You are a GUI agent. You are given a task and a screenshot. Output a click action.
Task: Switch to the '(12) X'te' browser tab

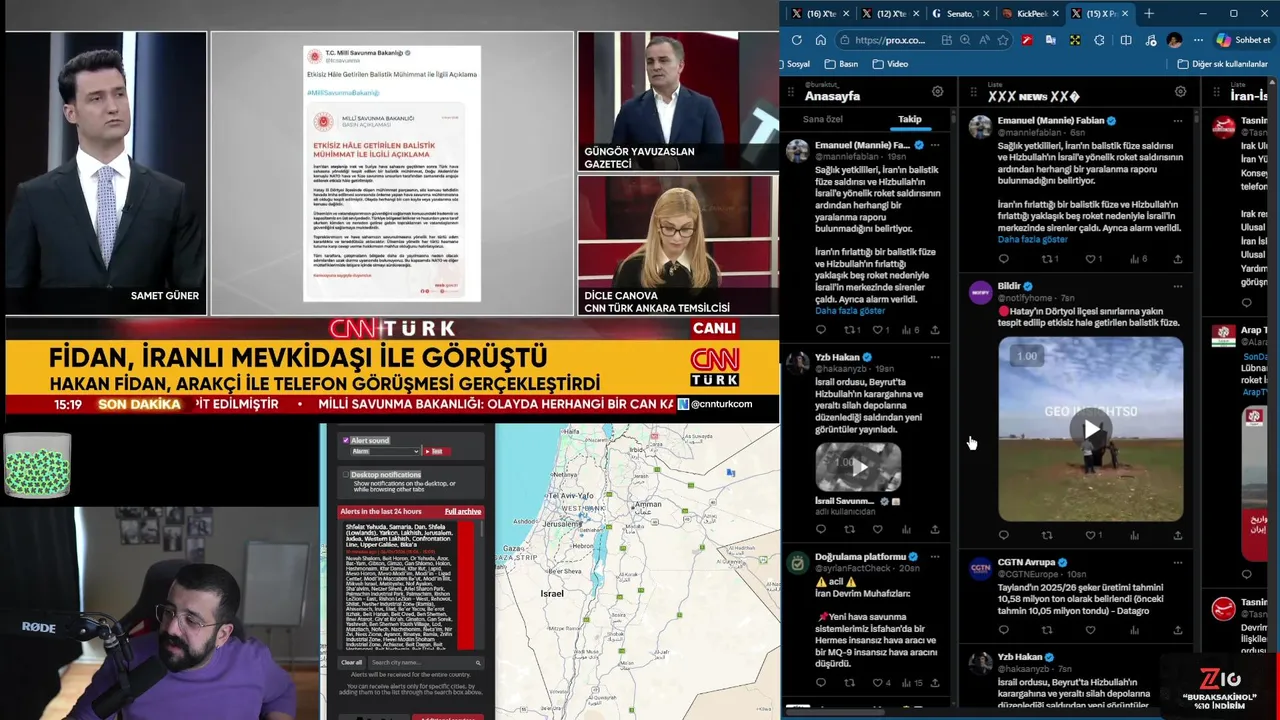(x=890, y=13)
